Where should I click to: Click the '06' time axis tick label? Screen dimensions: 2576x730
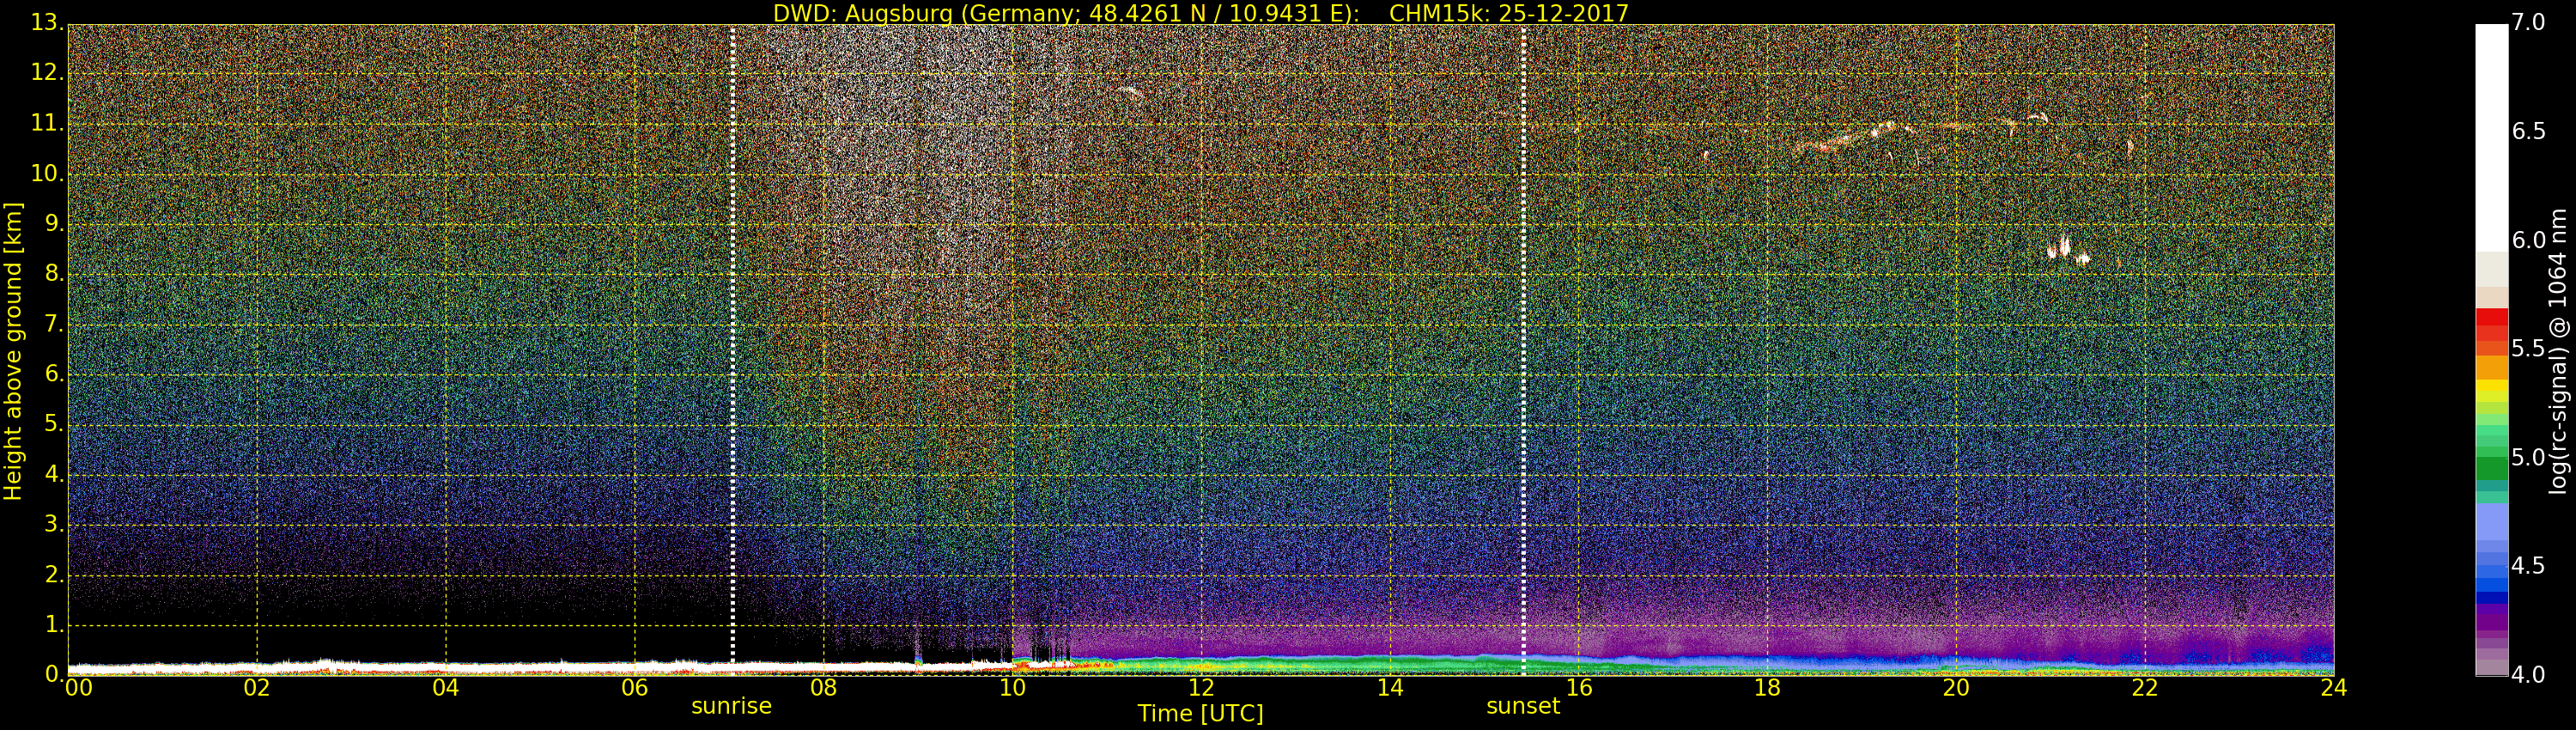(x=634, y=688)
